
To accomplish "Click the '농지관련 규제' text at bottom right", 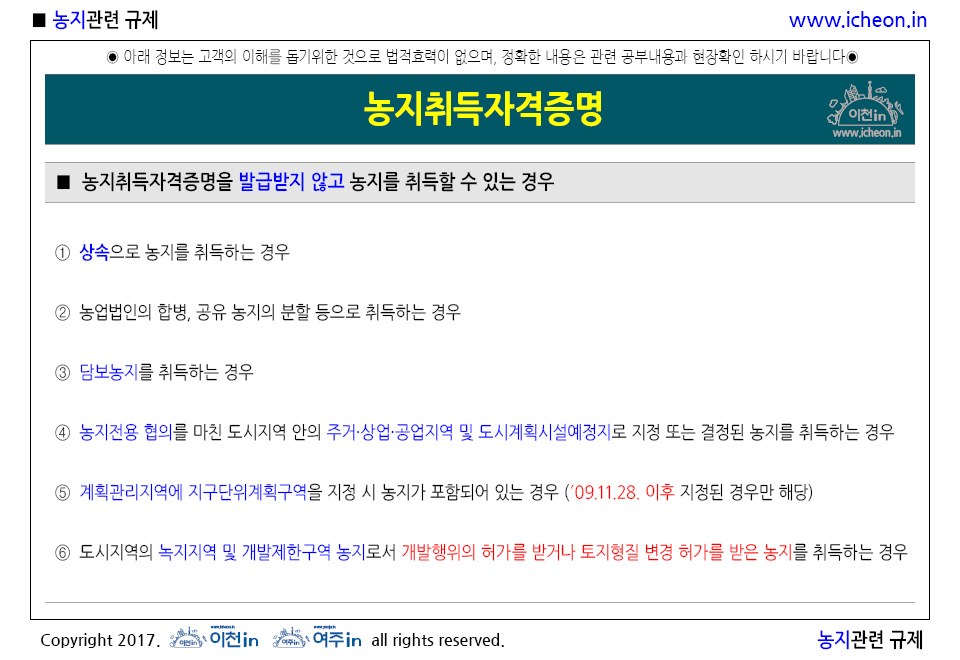I will click(x=870, y=640).
